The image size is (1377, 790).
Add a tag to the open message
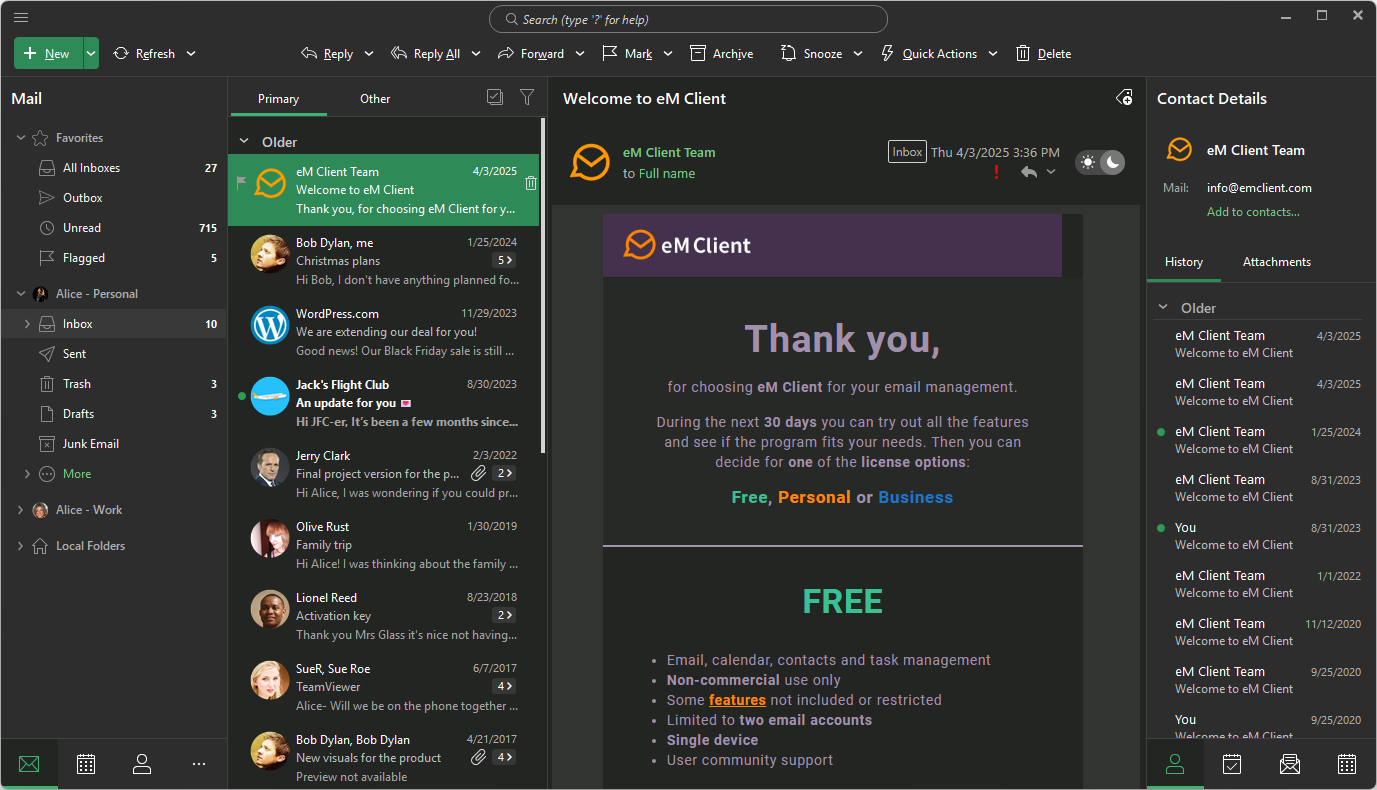(x=1124, y=98)
